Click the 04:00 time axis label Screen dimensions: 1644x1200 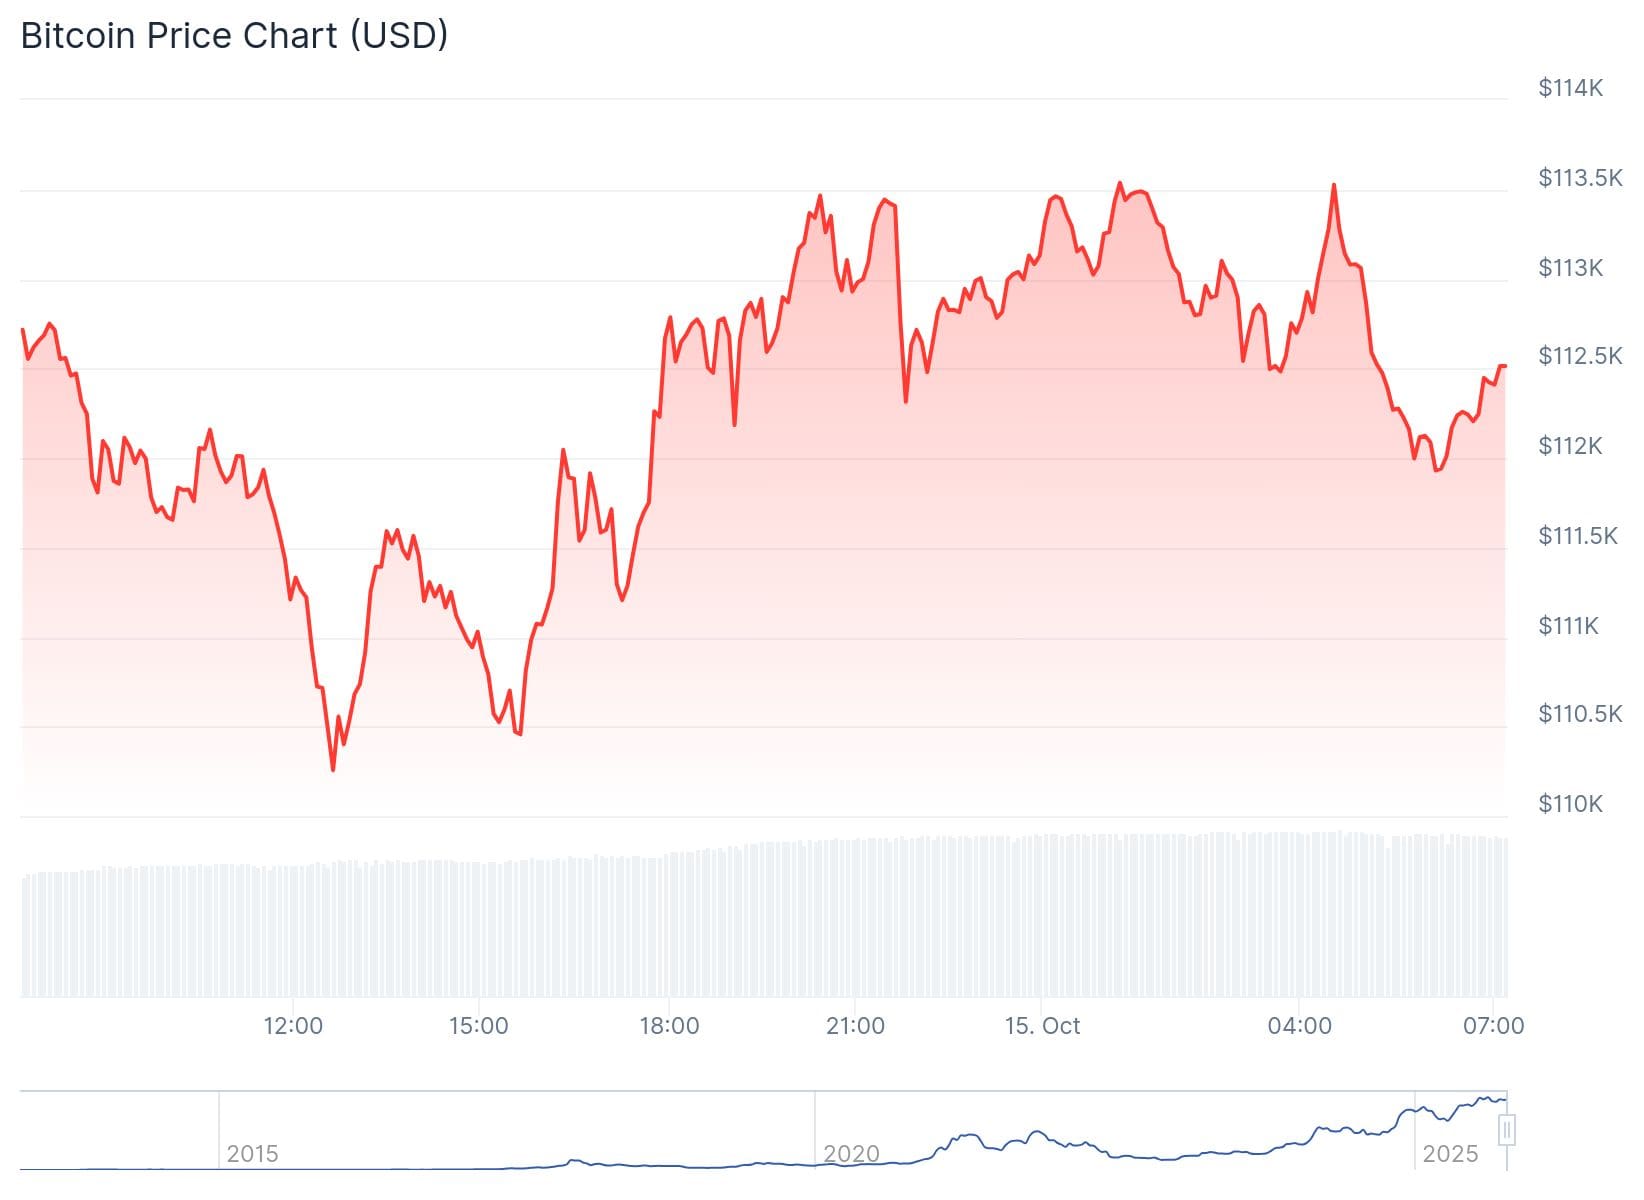click(1299, 1026)
